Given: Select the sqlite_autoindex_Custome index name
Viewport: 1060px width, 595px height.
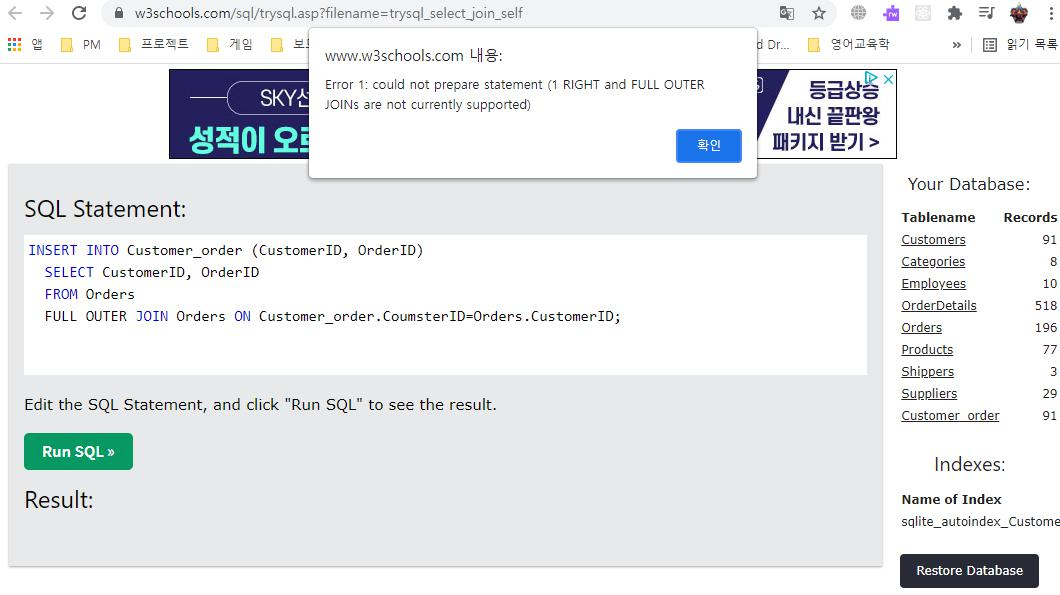Looking at the screenshot, I should pos(980,521).
